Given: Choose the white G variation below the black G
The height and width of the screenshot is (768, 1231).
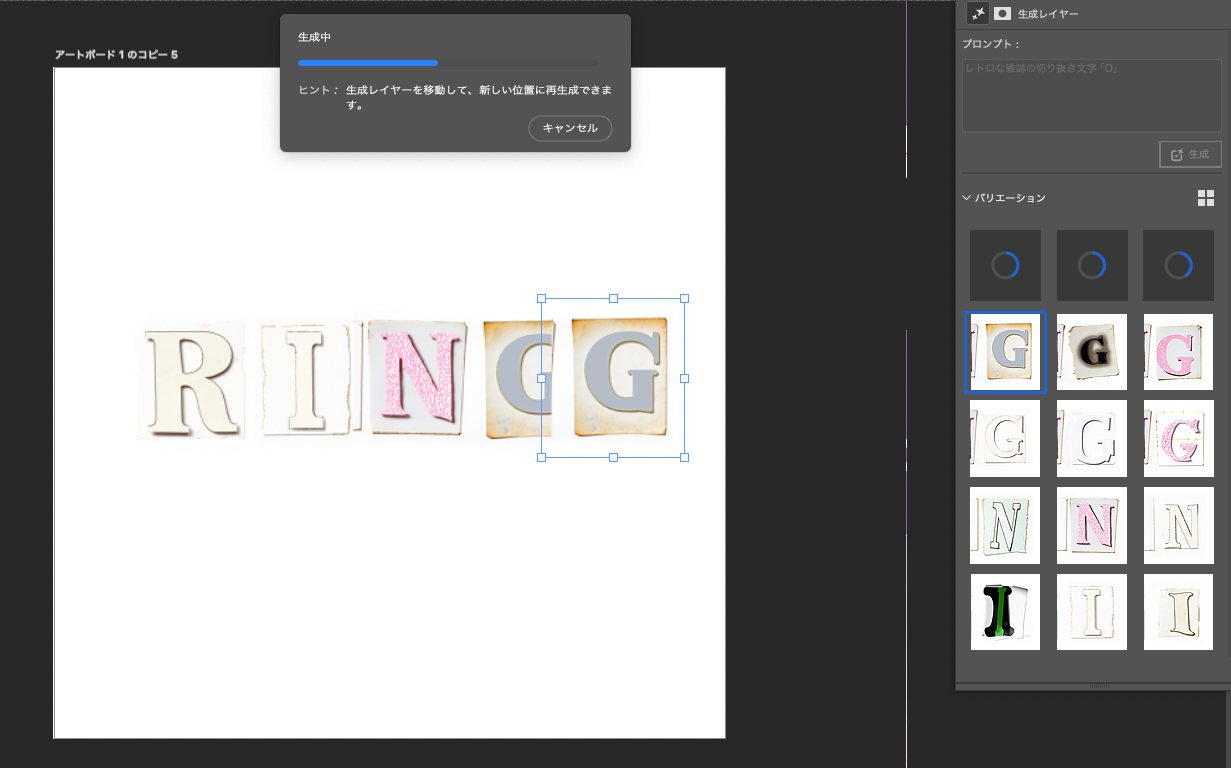Looking at the screenshot, I should coord(1092,438).
